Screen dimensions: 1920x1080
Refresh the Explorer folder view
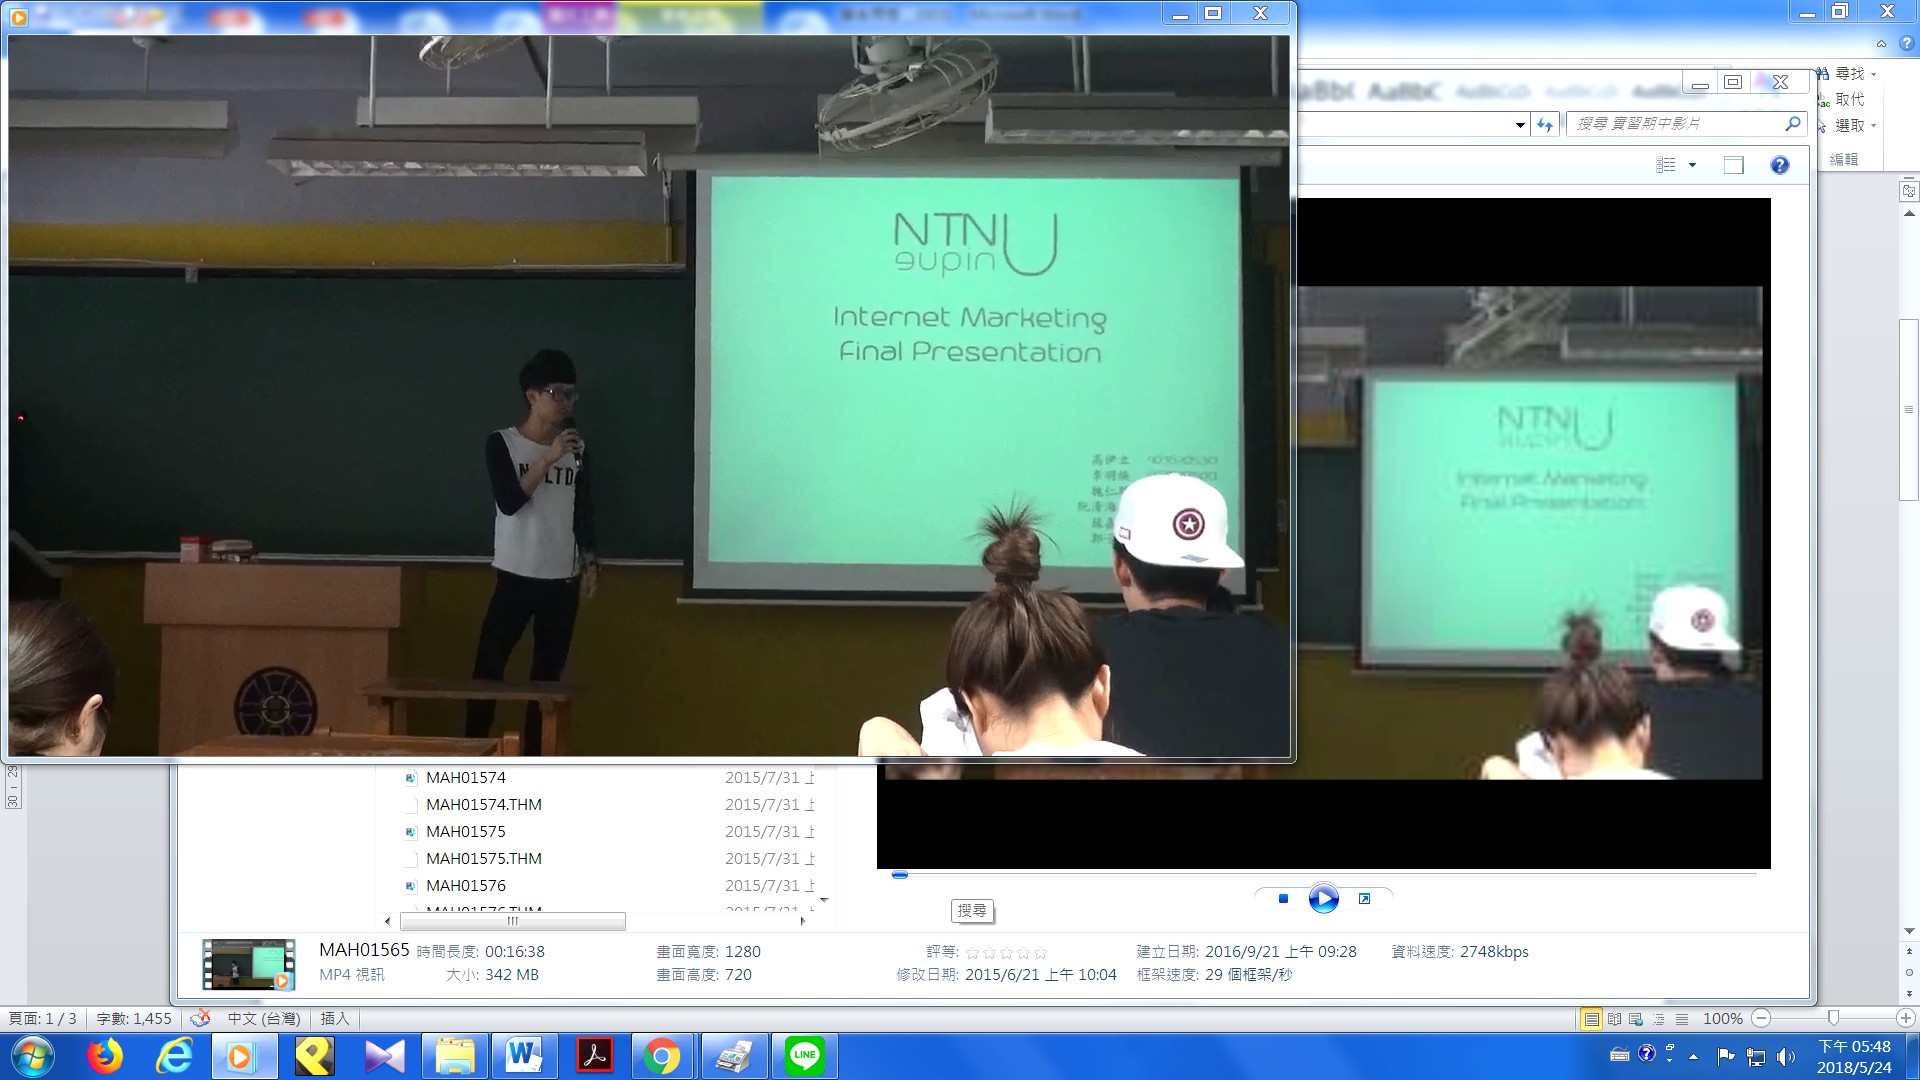(x=1545, y=124)
